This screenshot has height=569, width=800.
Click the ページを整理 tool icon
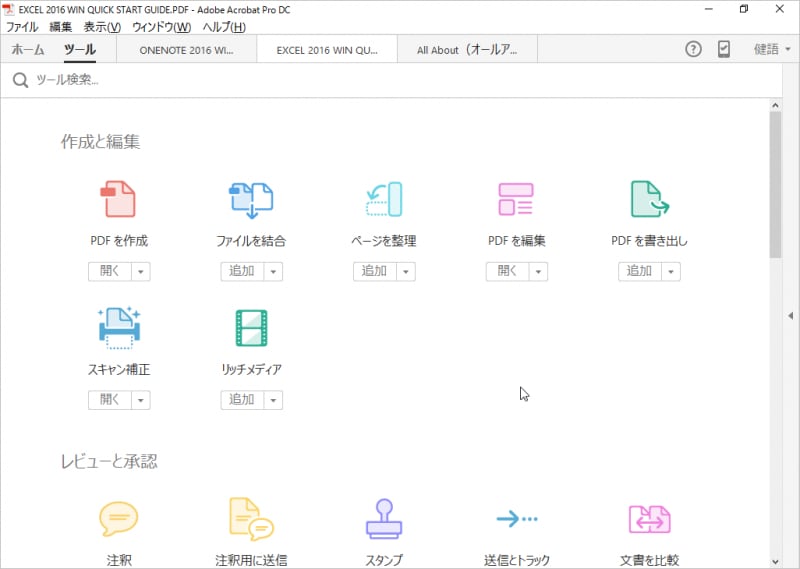[384, 199]
